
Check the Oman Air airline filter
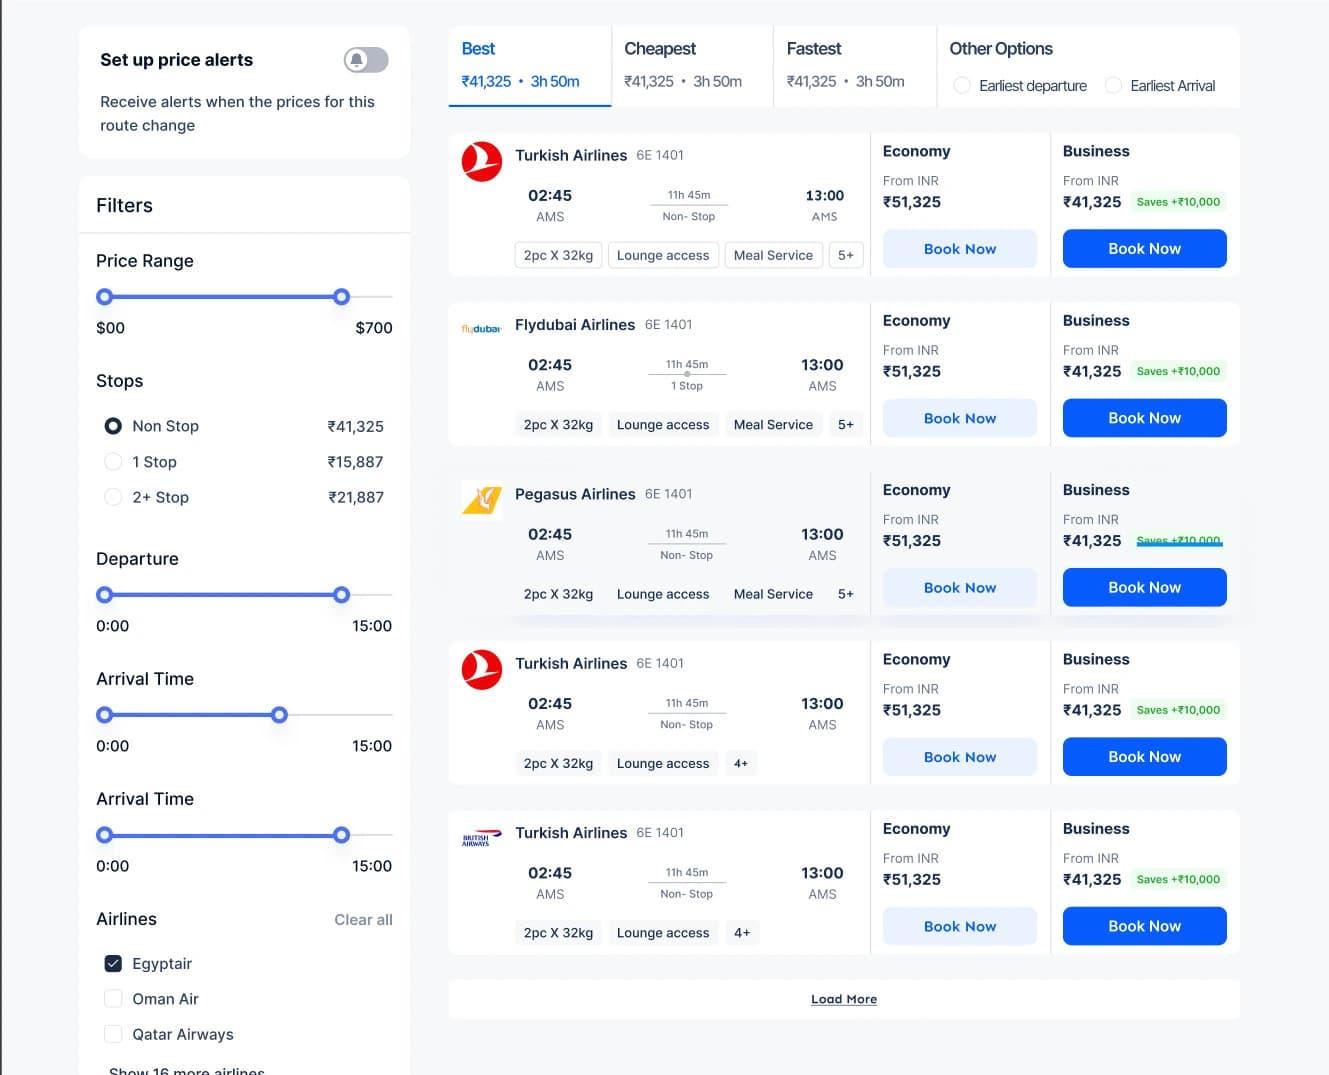click(x=113, y=998)
